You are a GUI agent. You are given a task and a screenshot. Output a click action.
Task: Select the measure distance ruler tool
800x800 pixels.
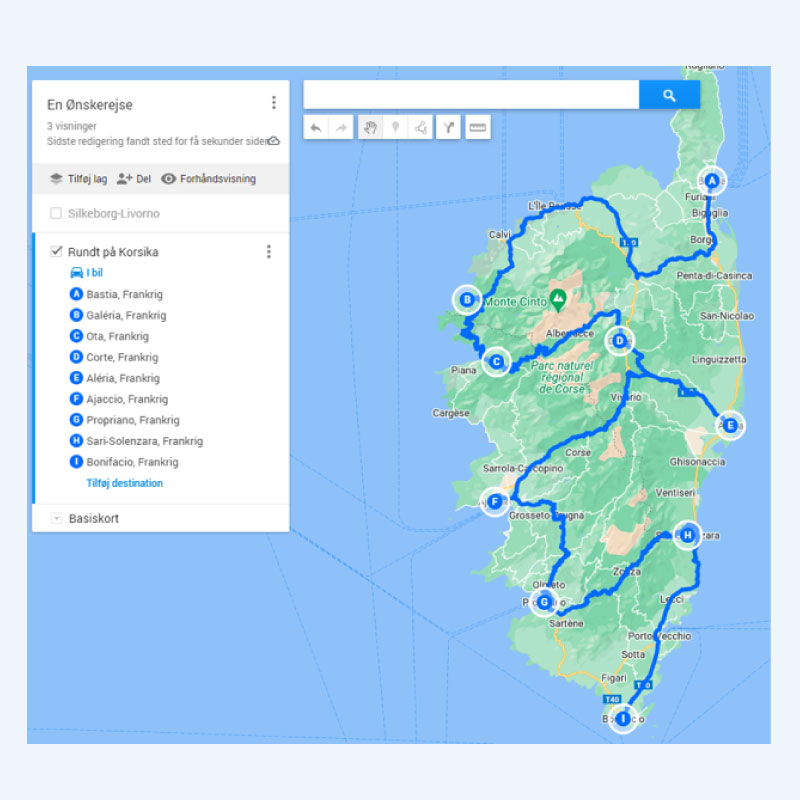pyautogui.click(x=478, y=128)
